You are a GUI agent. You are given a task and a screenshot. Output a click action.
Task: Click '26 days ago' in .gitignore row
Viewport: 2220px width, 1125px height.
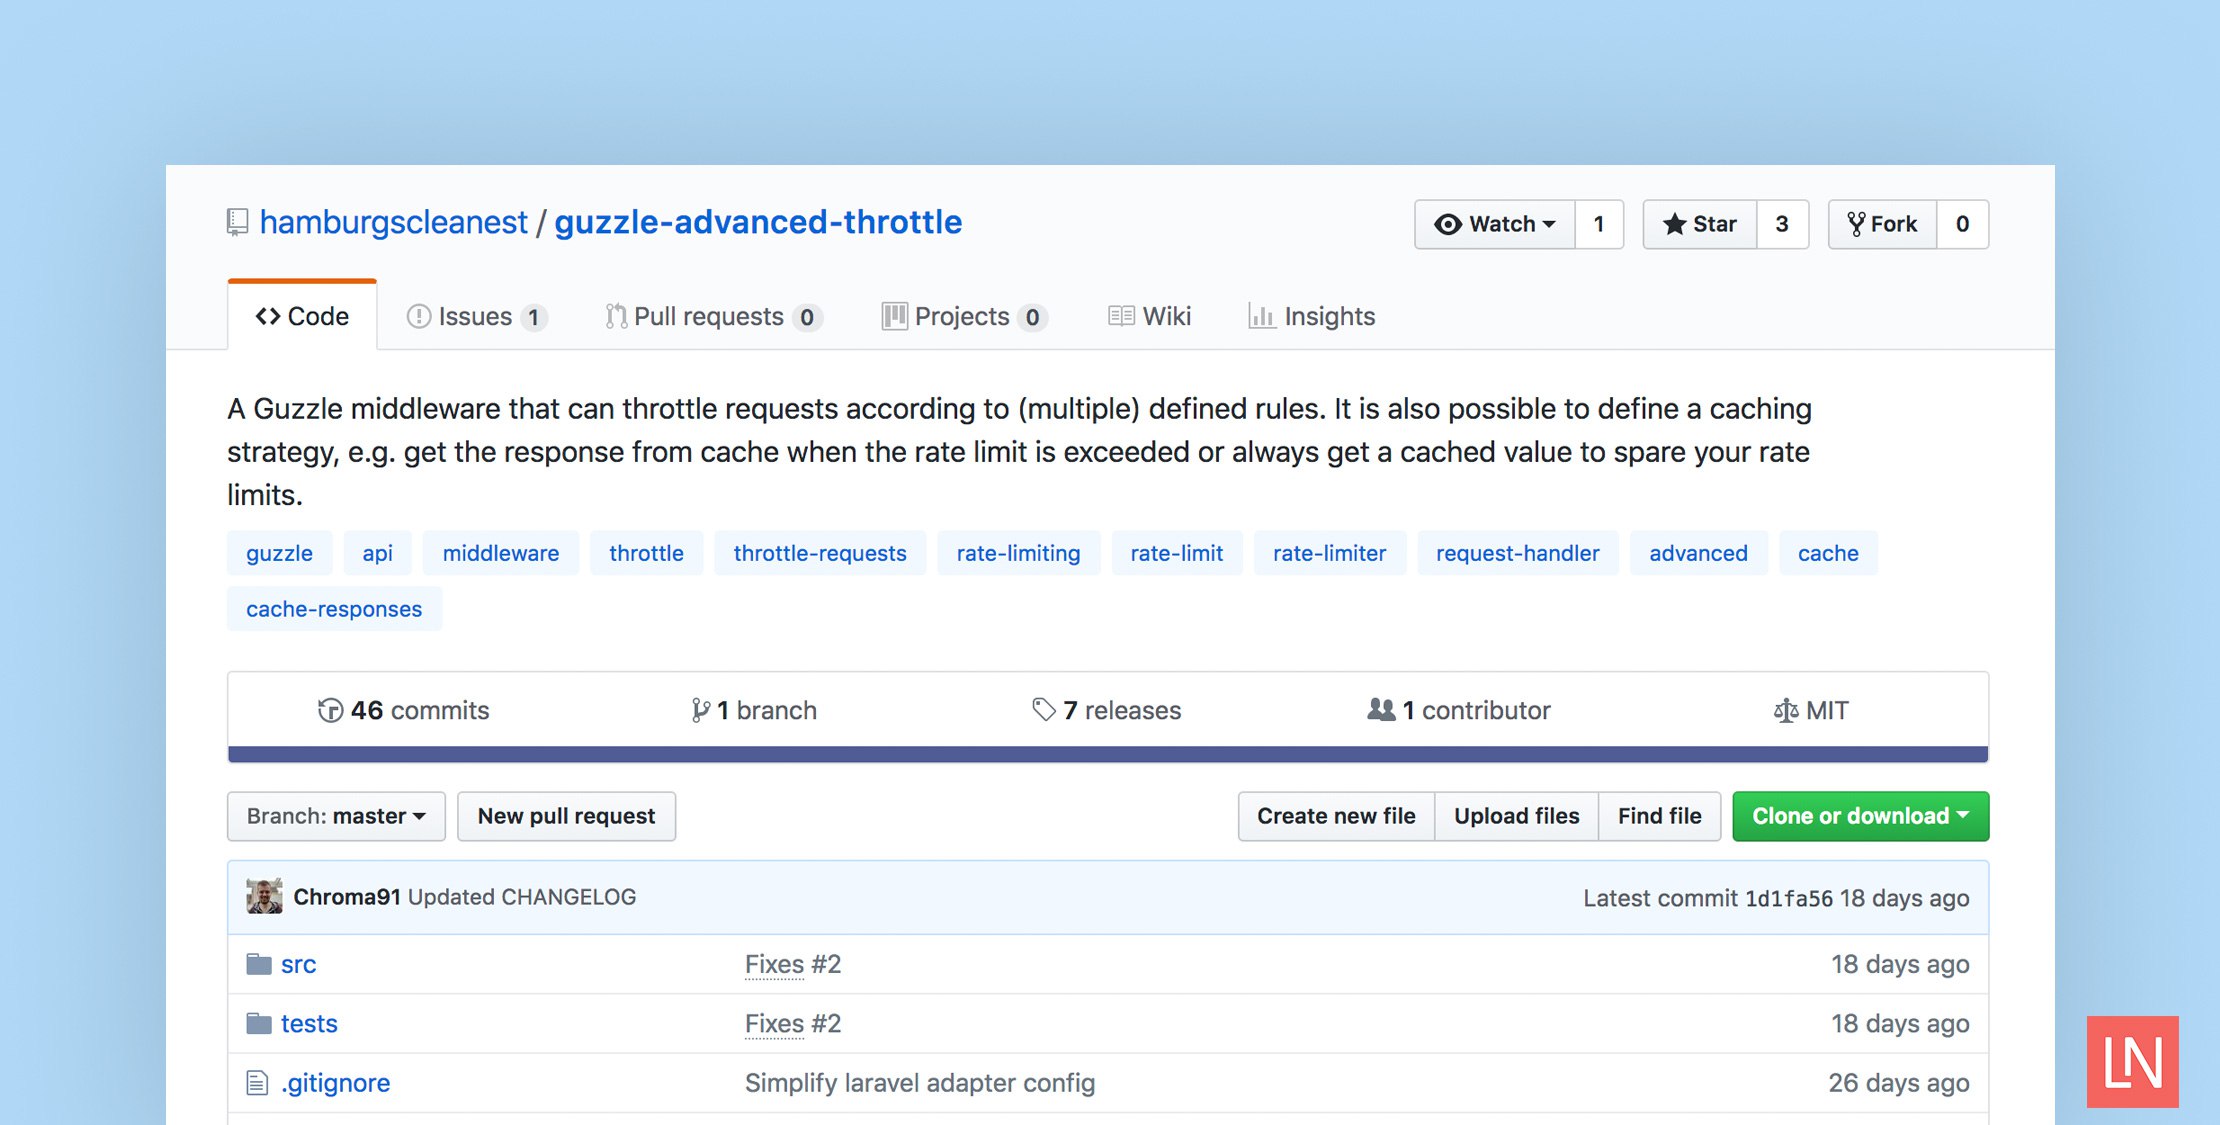[1899, 1083]
